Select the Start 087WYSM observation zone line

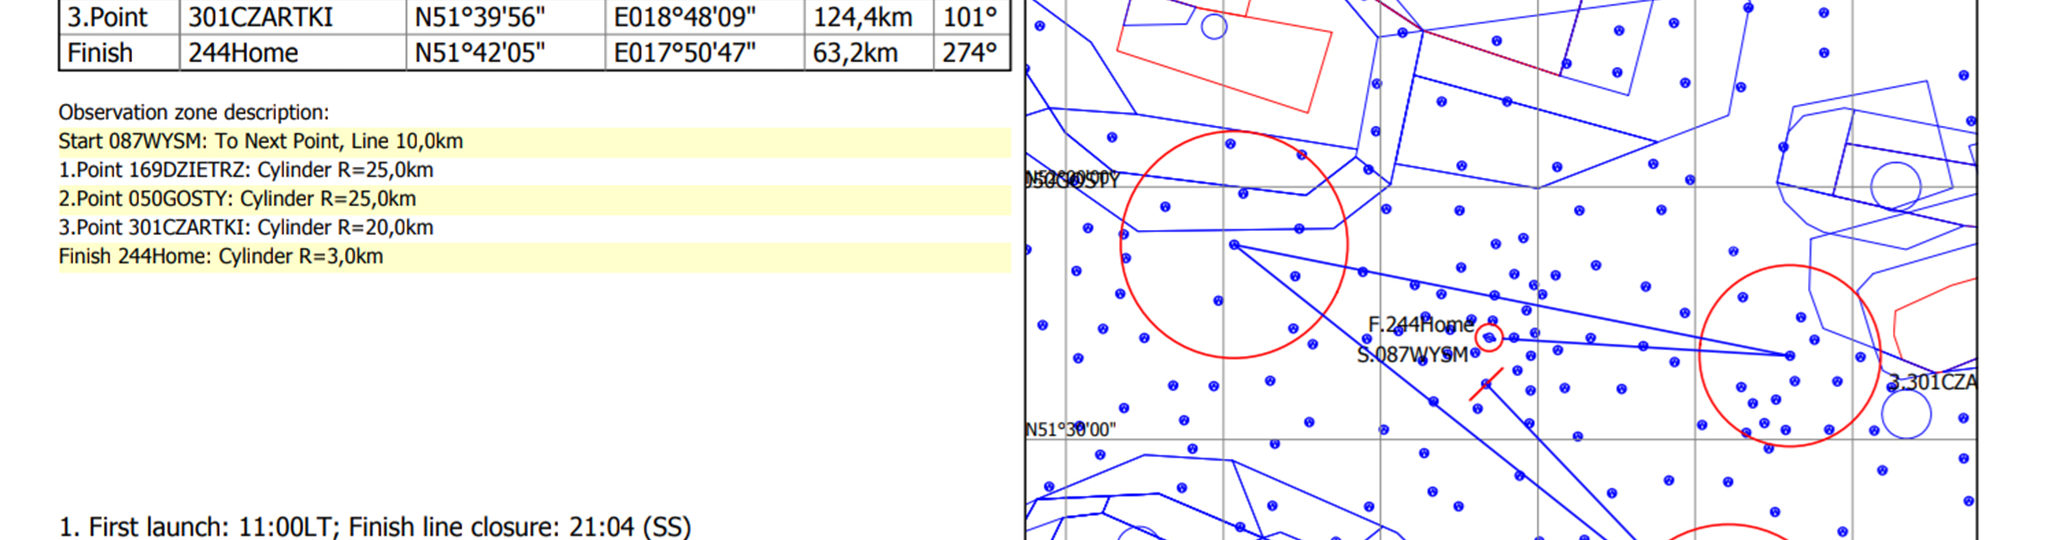coord(260,142)
